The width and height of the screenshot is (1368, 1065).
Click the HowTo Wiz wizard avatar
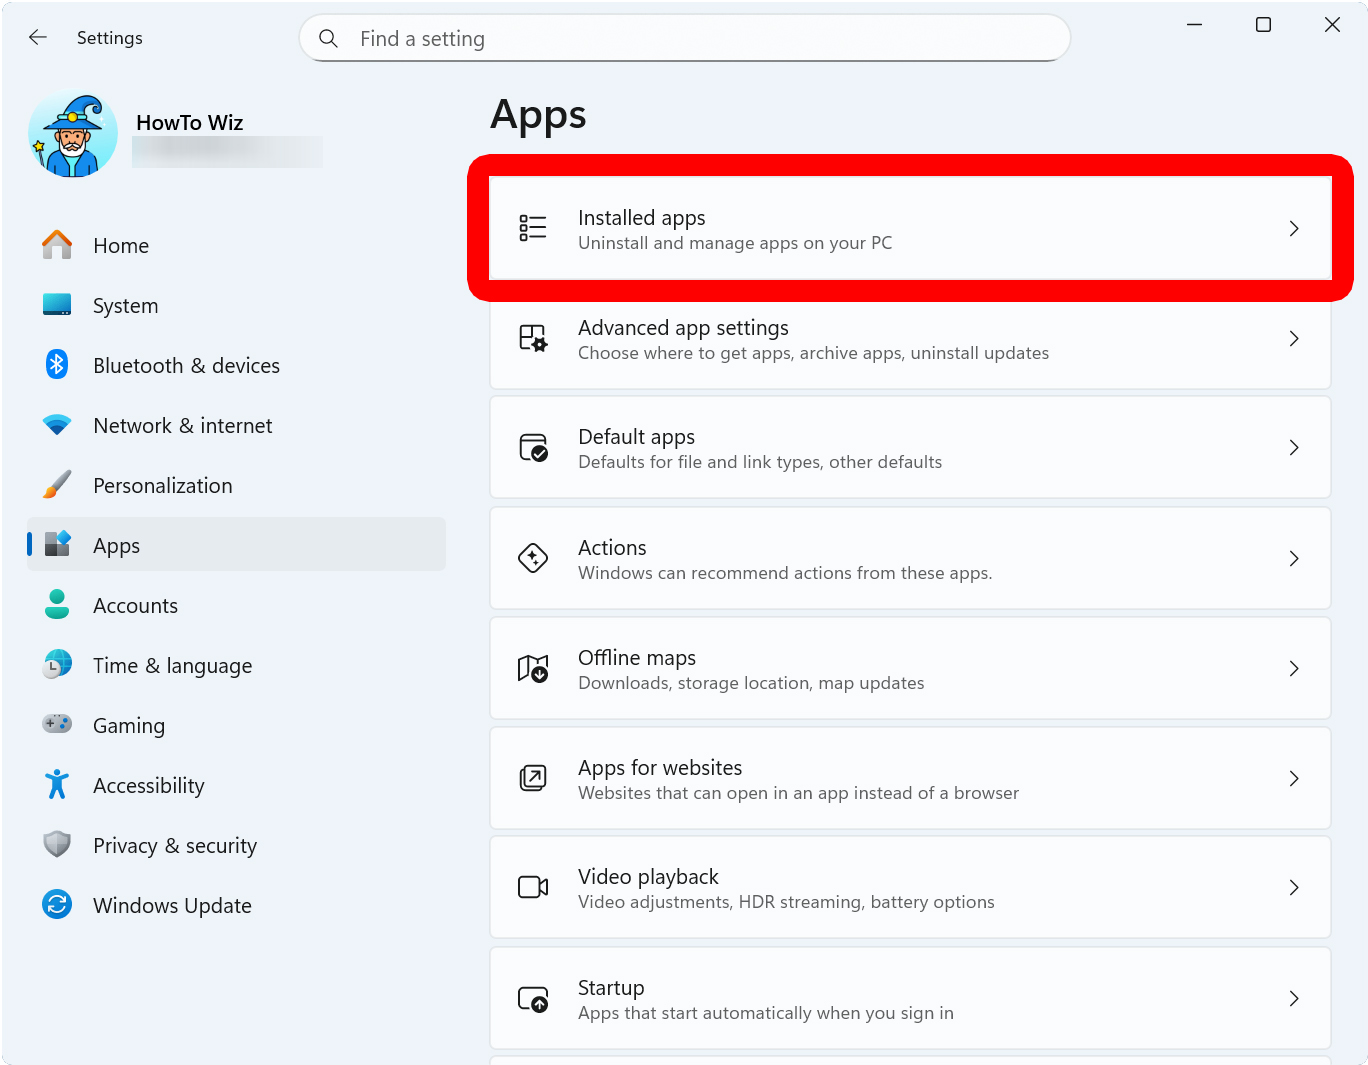73,135
